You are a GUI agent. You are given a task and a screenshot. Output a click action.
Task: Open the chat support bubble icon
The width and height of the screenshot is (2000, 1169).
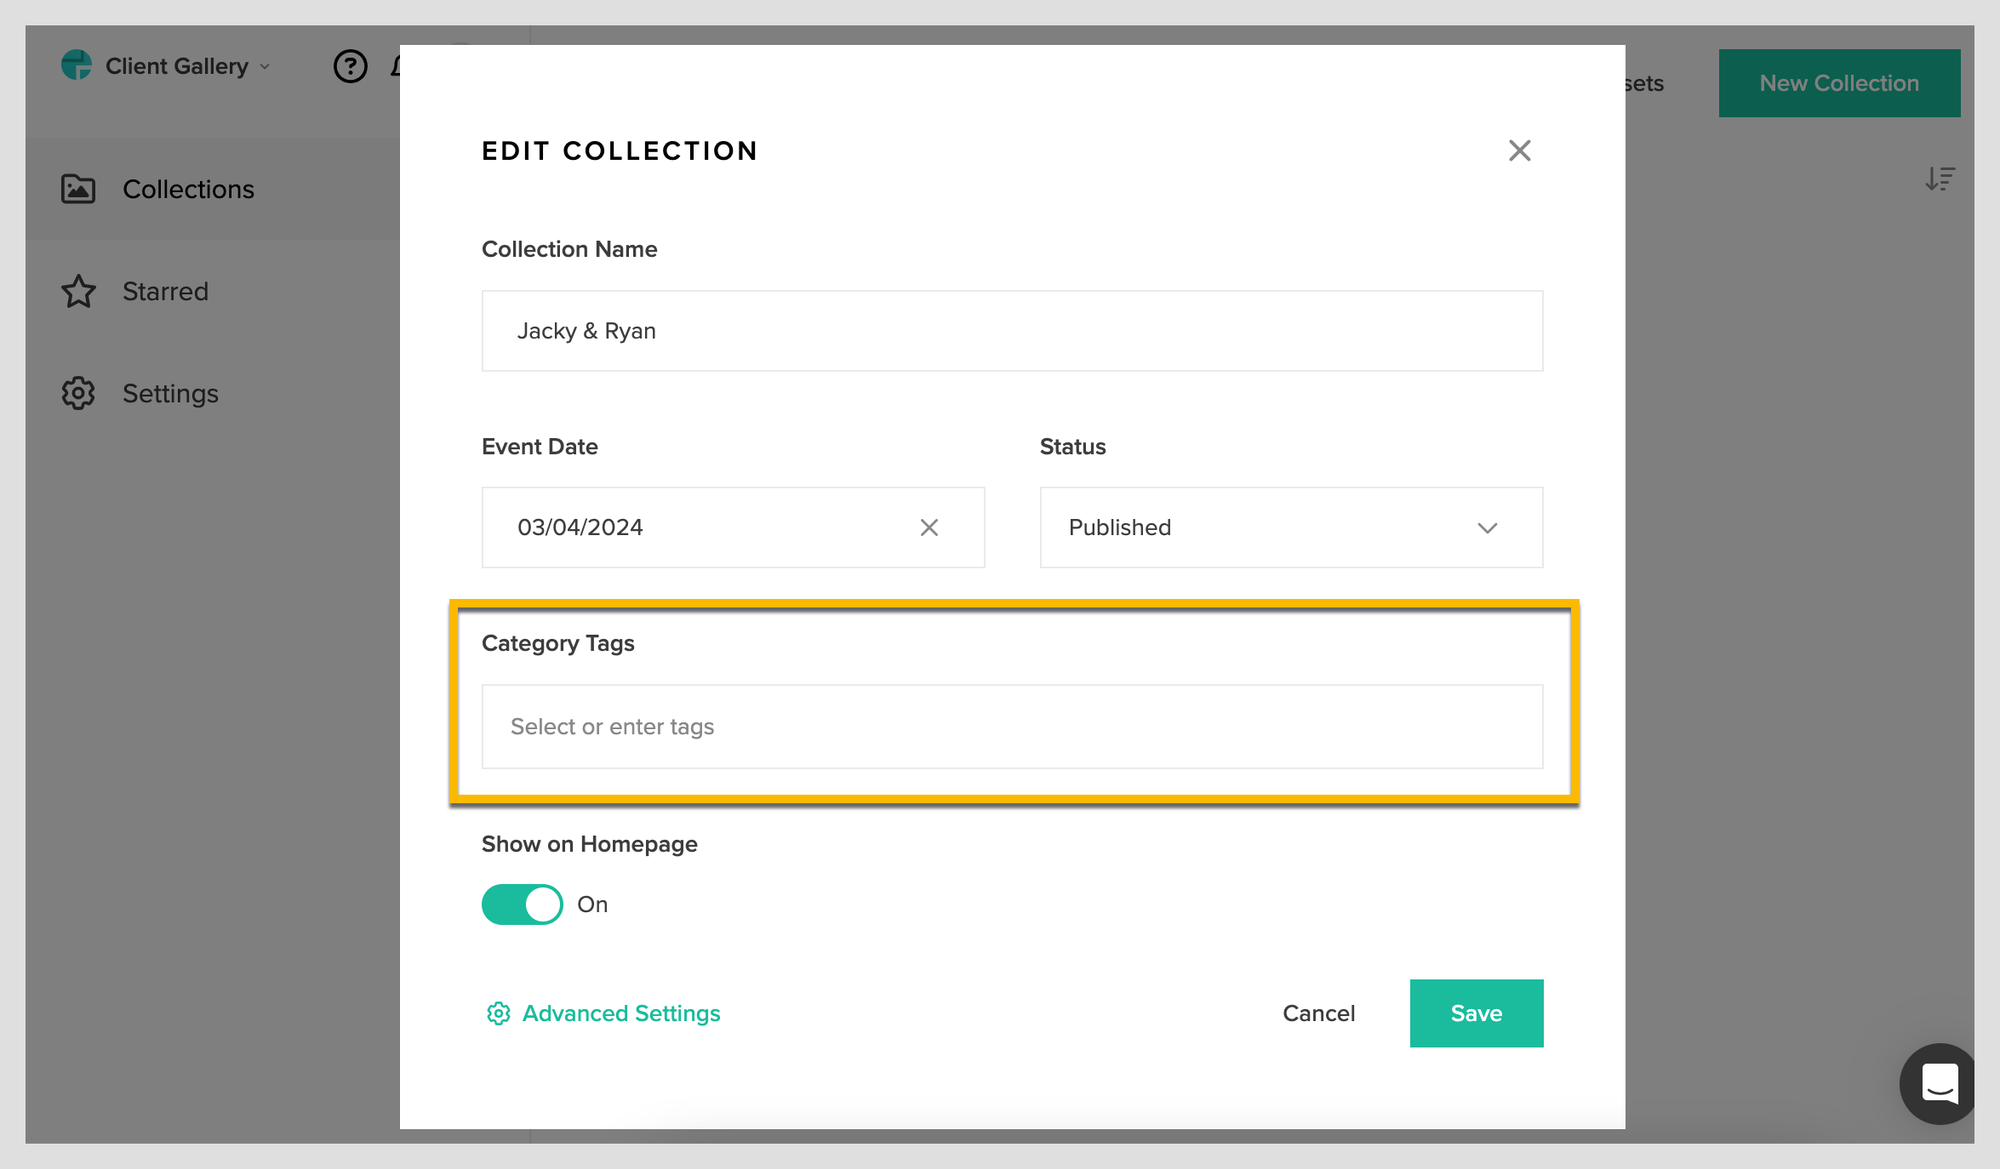click(x=1938, y=1084)
